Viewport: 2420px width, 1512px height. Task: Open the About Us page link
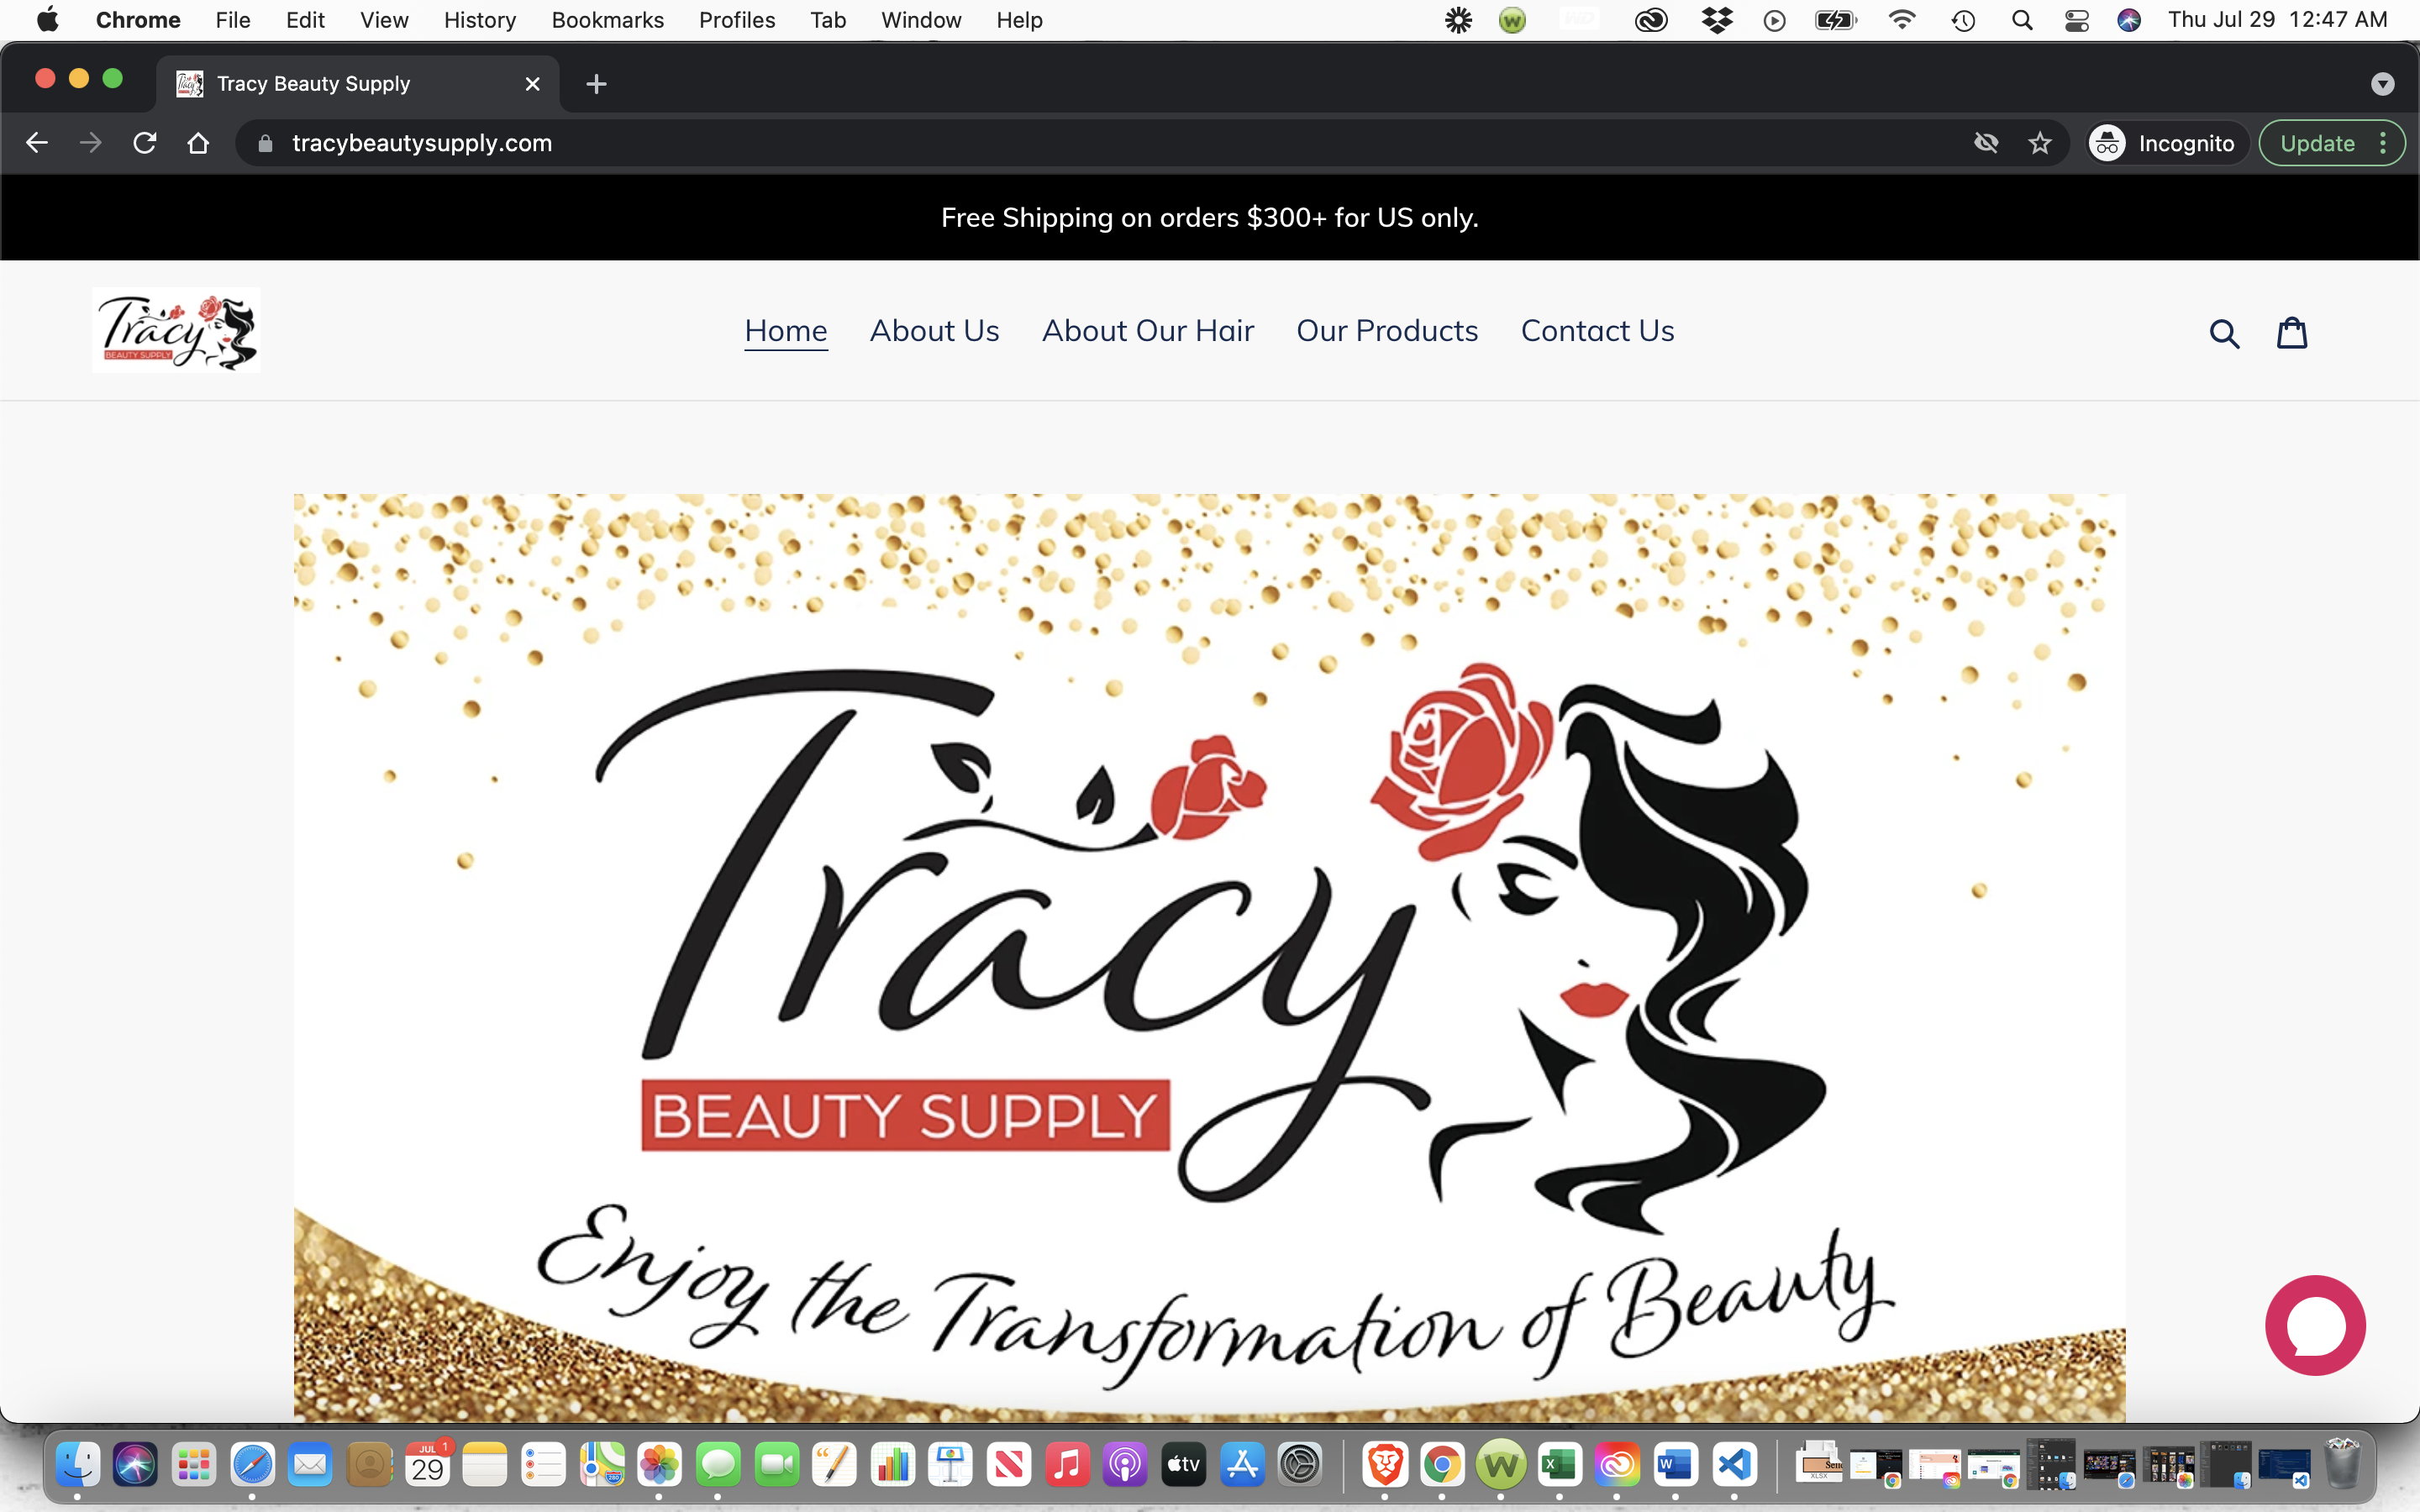pos(934,331)
